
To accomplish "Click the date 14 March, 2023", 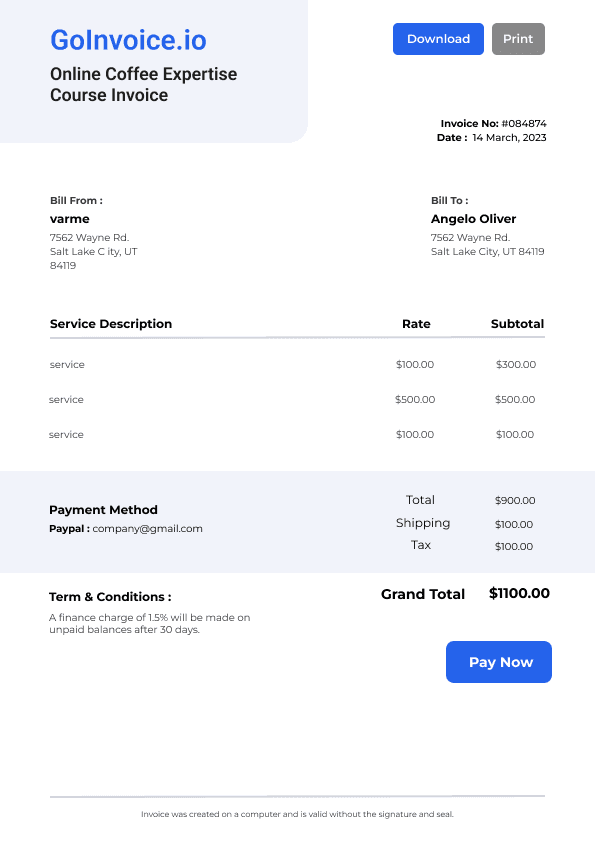I will [x=509, y=137].
